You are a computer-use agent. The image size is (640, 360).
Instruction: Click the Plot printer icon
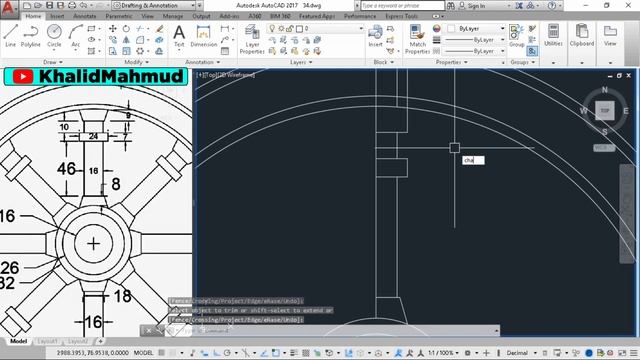(72, 6)
